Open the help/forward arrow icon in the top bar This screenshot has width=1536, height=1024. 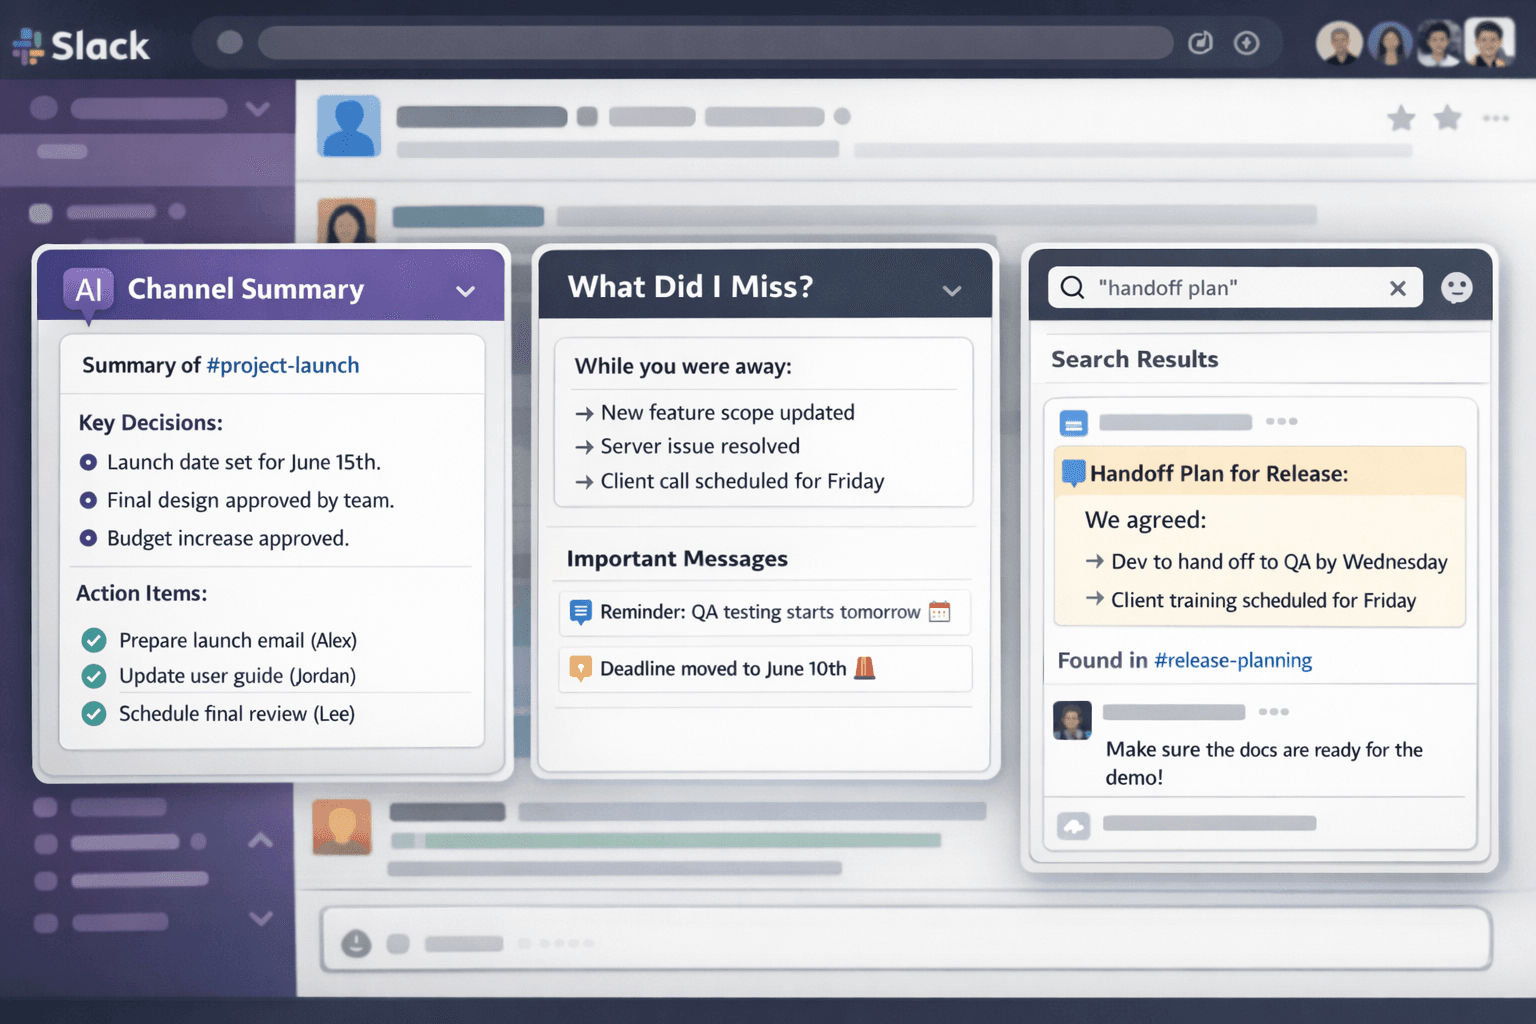[x=1246, y=43]
